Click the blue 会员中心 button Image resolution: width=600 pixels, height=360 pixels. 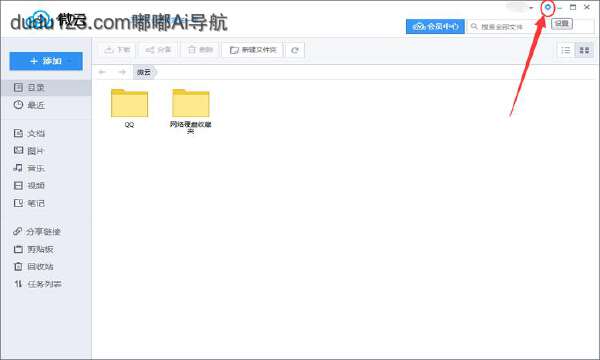[435, 26]
